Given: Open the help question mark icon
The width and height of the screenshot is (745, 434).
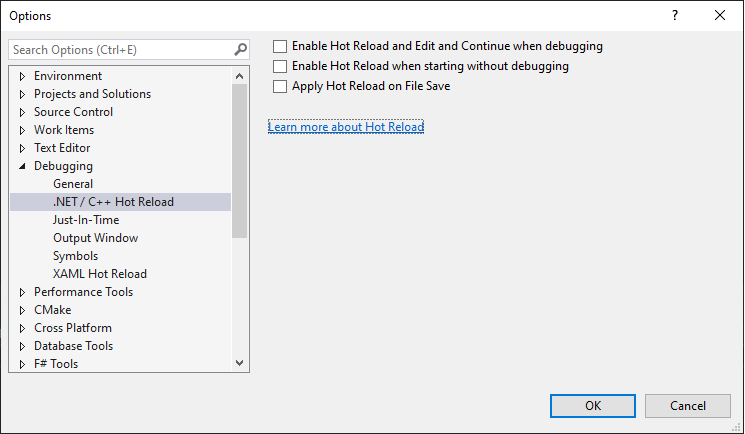Looking at the screenshot, I should point(675,15).
